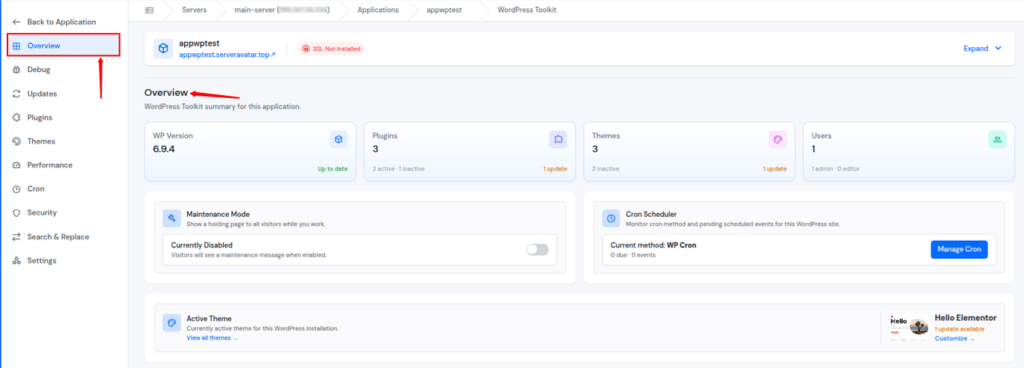1024x368 pixels.
Task: Click the Security shield icon in the sidebar
Action: point(16,213)
